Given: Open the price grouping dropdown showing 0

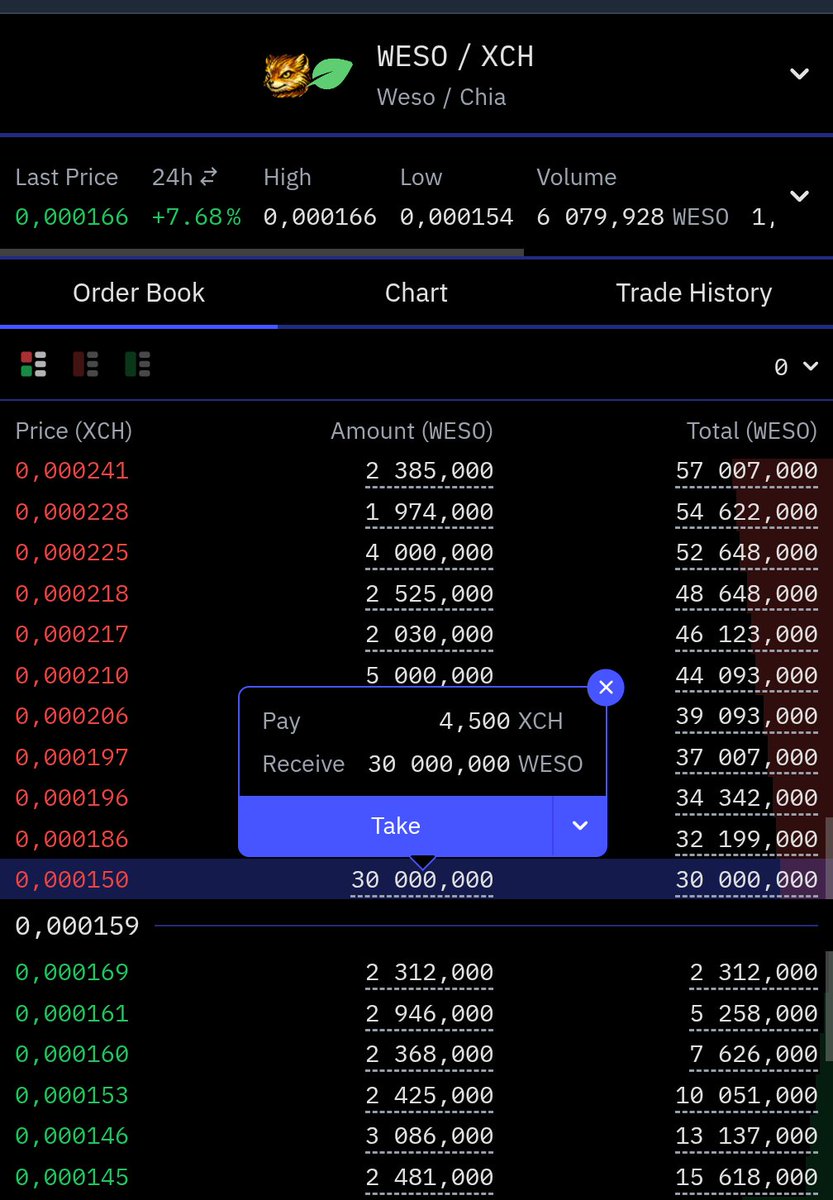Looking at the screenshot, I should [796, 367].
